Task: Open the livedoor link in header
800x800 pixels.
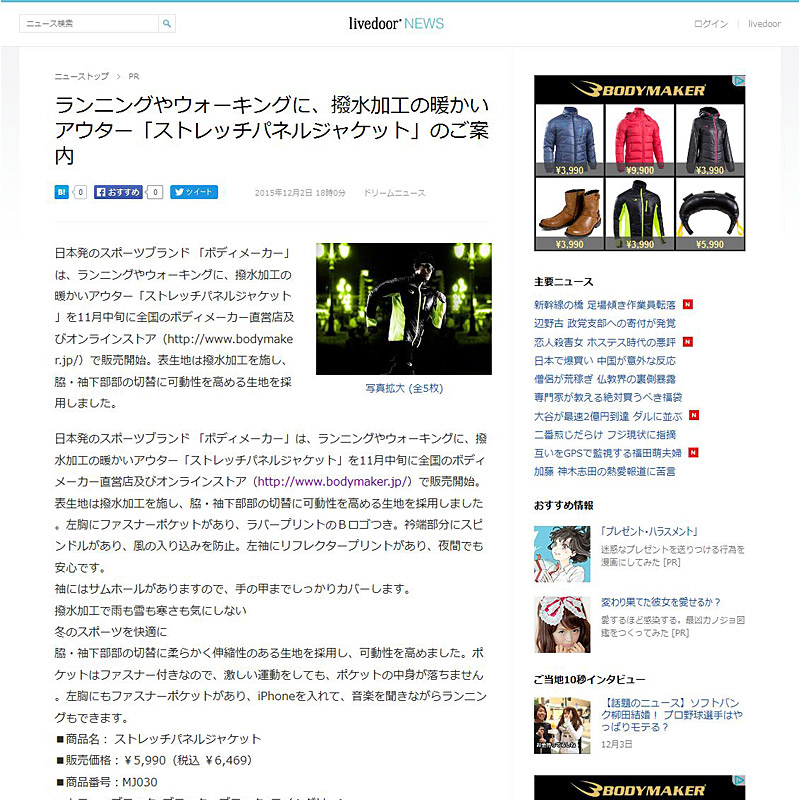Action: [764, 24]
